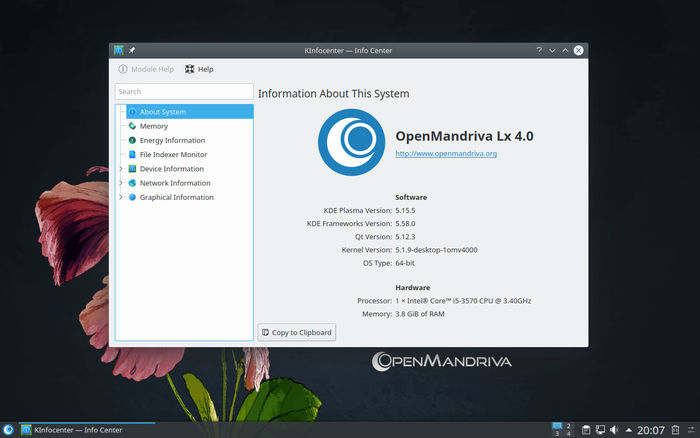Switch to virtual desktop 2 in pager

(x=569, y=426)
